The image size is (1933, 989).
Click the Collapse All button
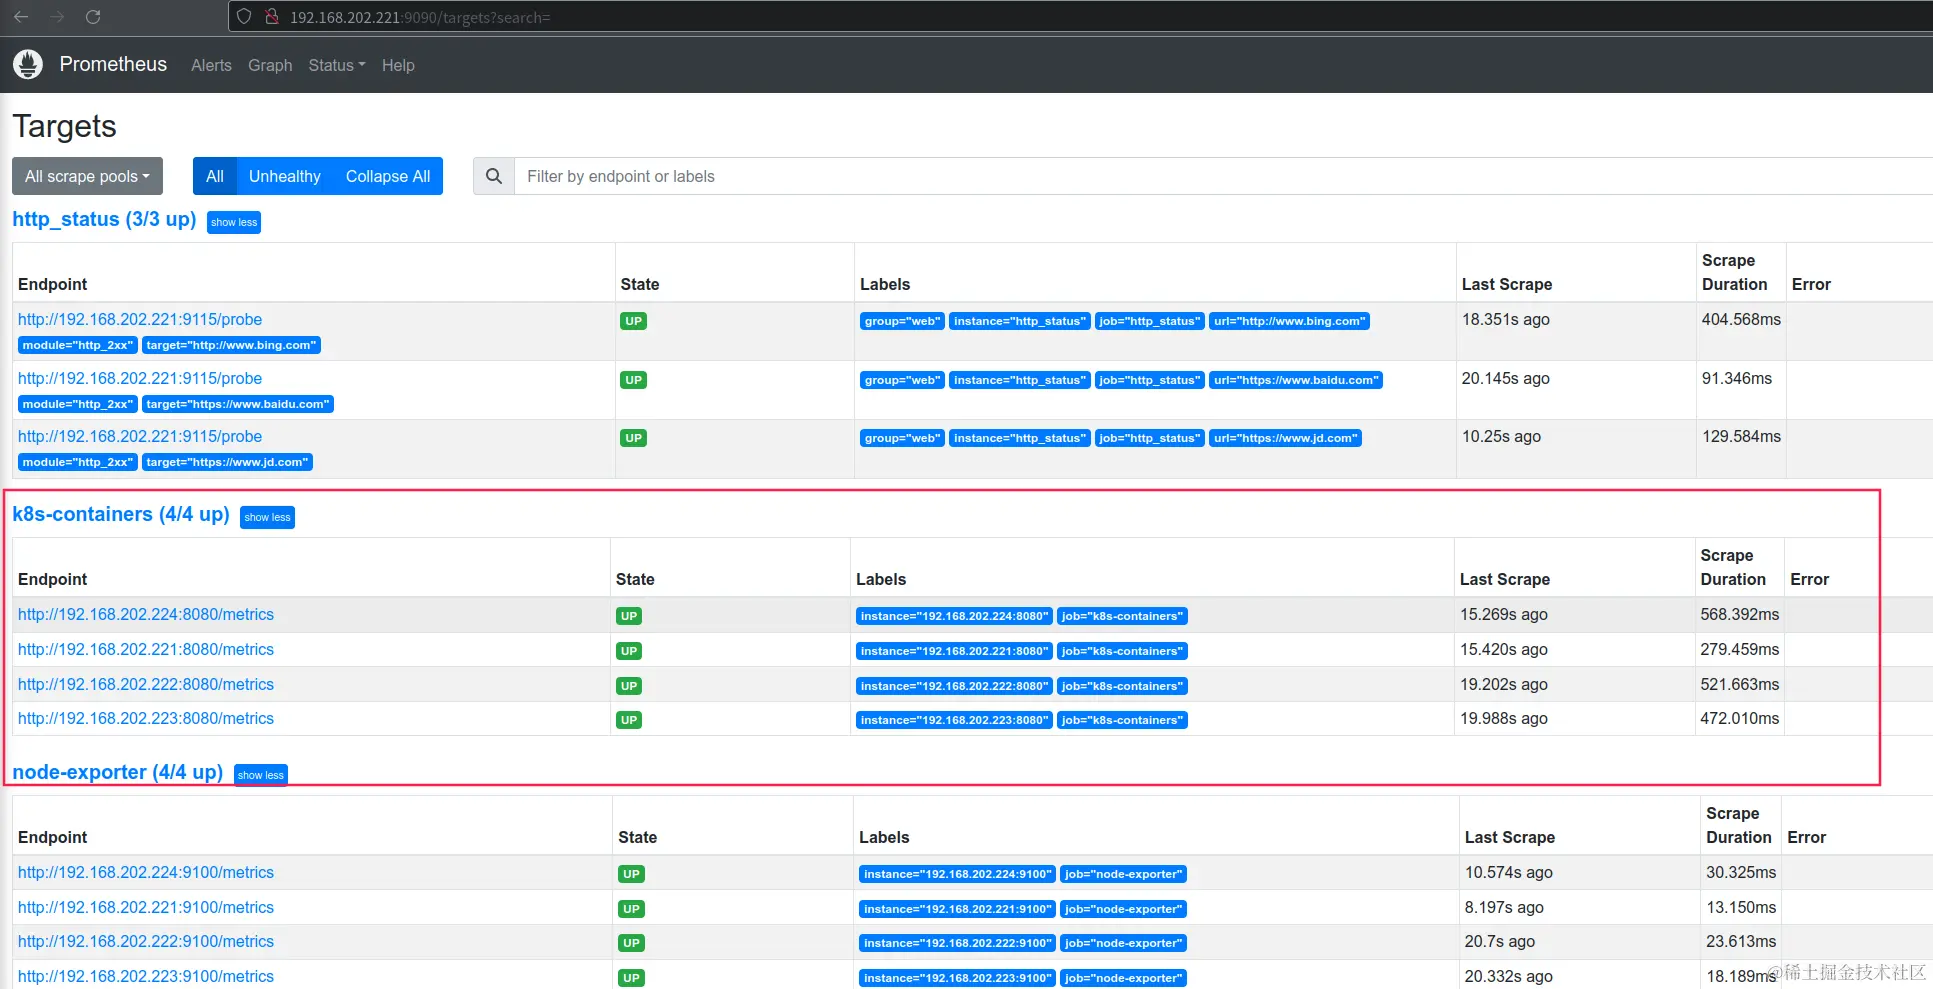point(388,176)
